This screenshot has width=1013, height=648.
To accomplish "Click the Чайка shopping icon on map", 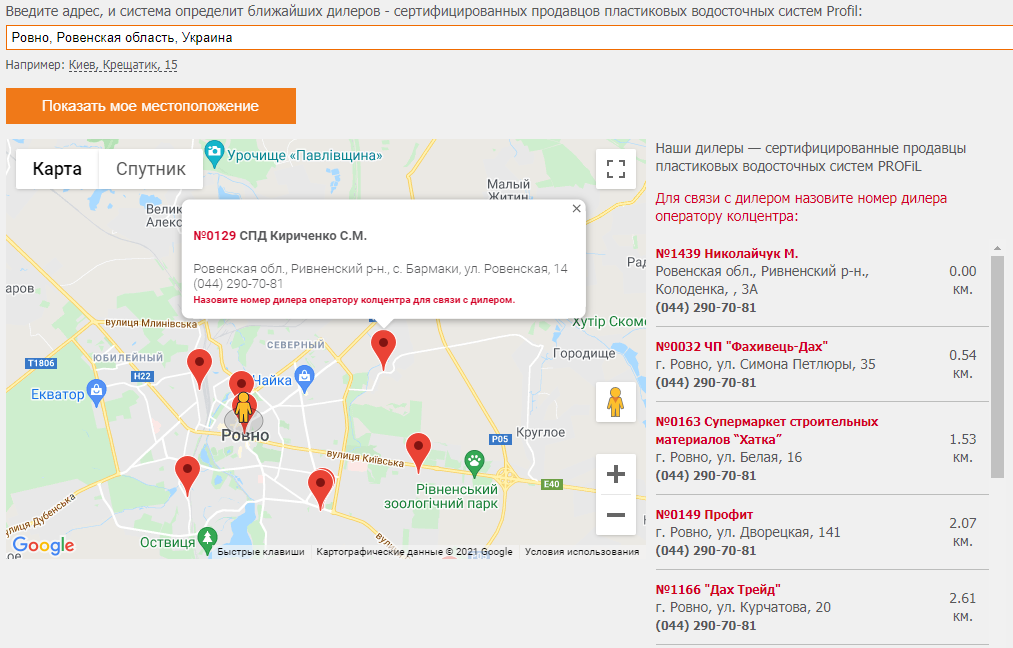I will tap(304, 379).
